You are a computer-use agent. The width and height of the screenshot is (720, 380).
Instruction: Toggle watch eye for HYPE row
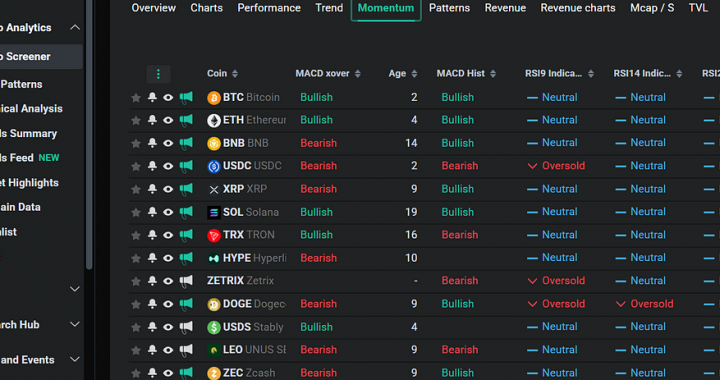tap(168, 258)
